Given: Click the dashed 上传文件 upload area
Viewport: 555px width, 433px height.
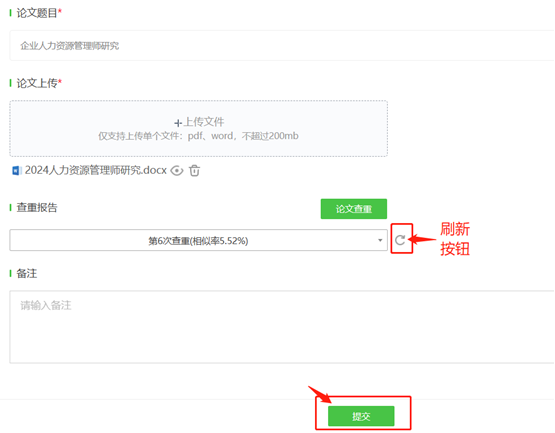Looking at the screenshot, I should (199, 129).
